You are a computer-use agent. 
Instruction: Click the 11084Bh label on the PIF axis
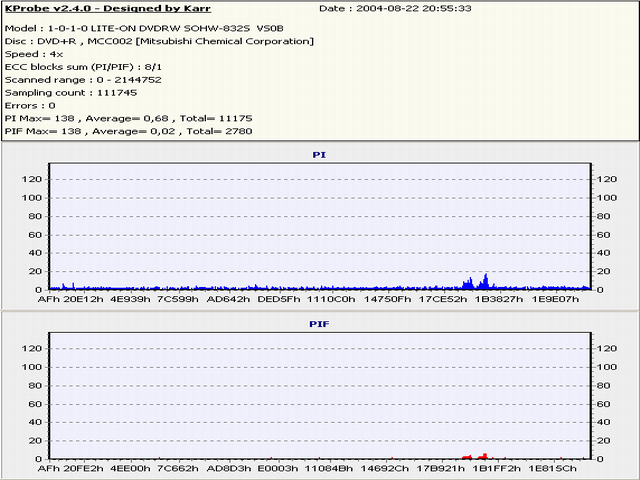329,469
